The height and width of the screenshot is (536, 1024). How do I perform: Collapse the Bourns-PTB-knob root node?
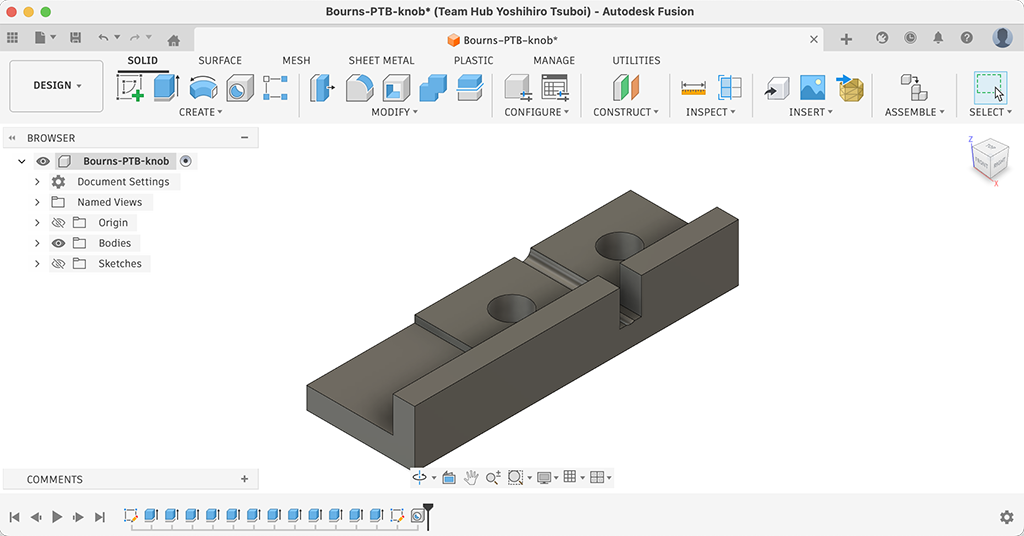pos(22,161)
